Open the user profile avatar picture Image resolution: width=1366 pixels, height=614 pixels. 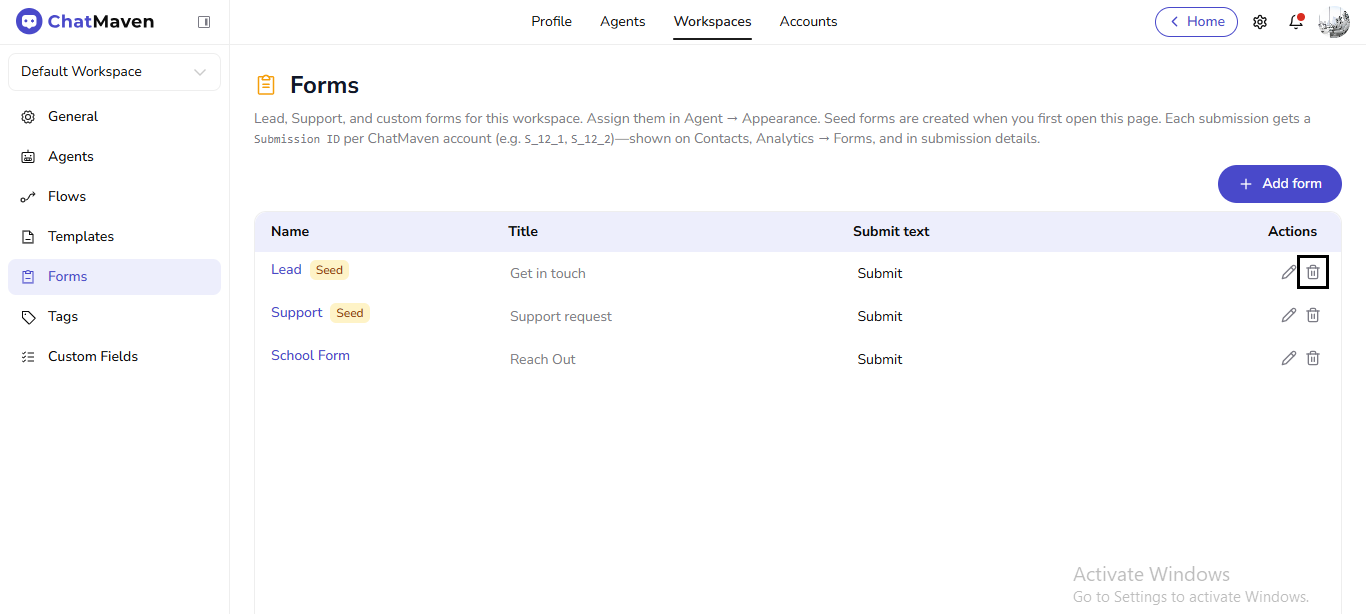coord(1334,21)
